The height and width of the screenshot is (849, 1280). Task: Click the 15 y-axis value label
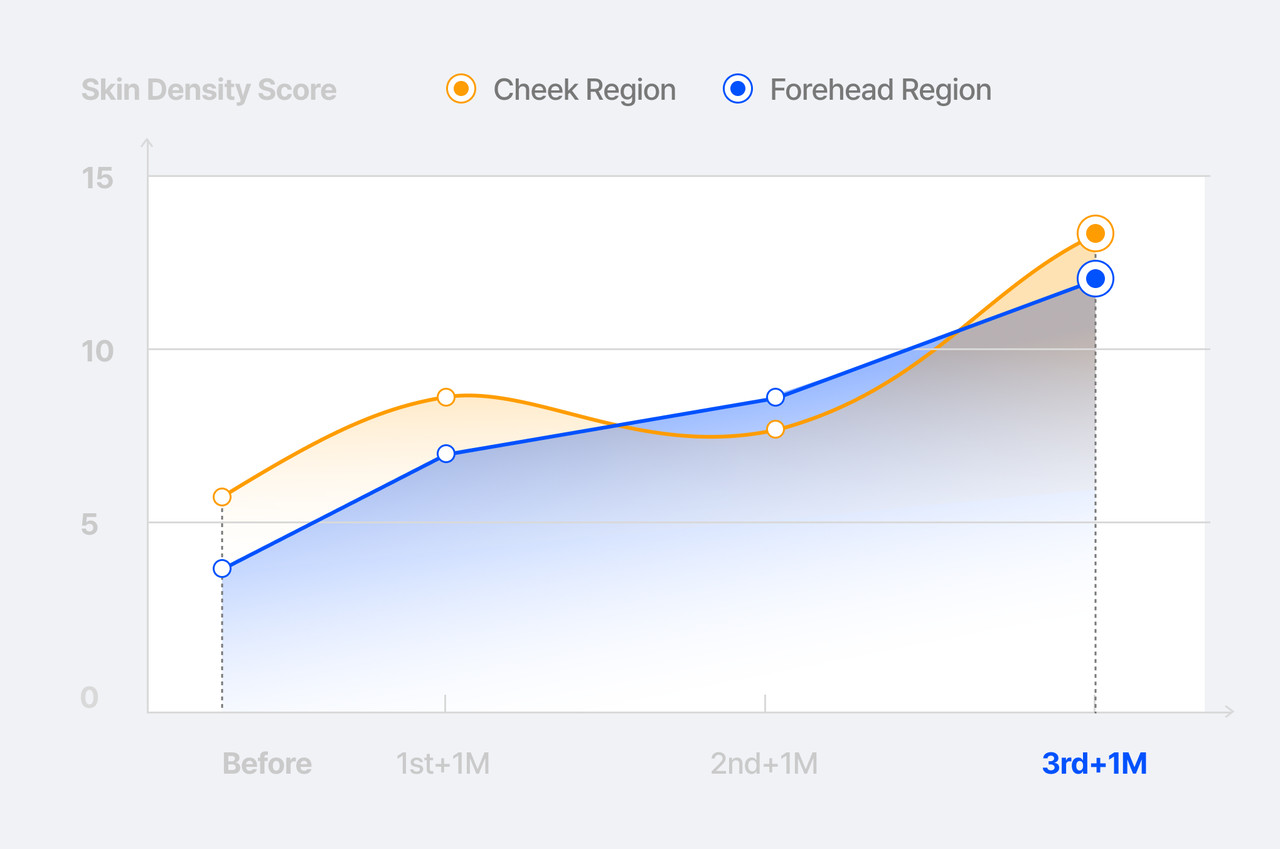[97, 179]
